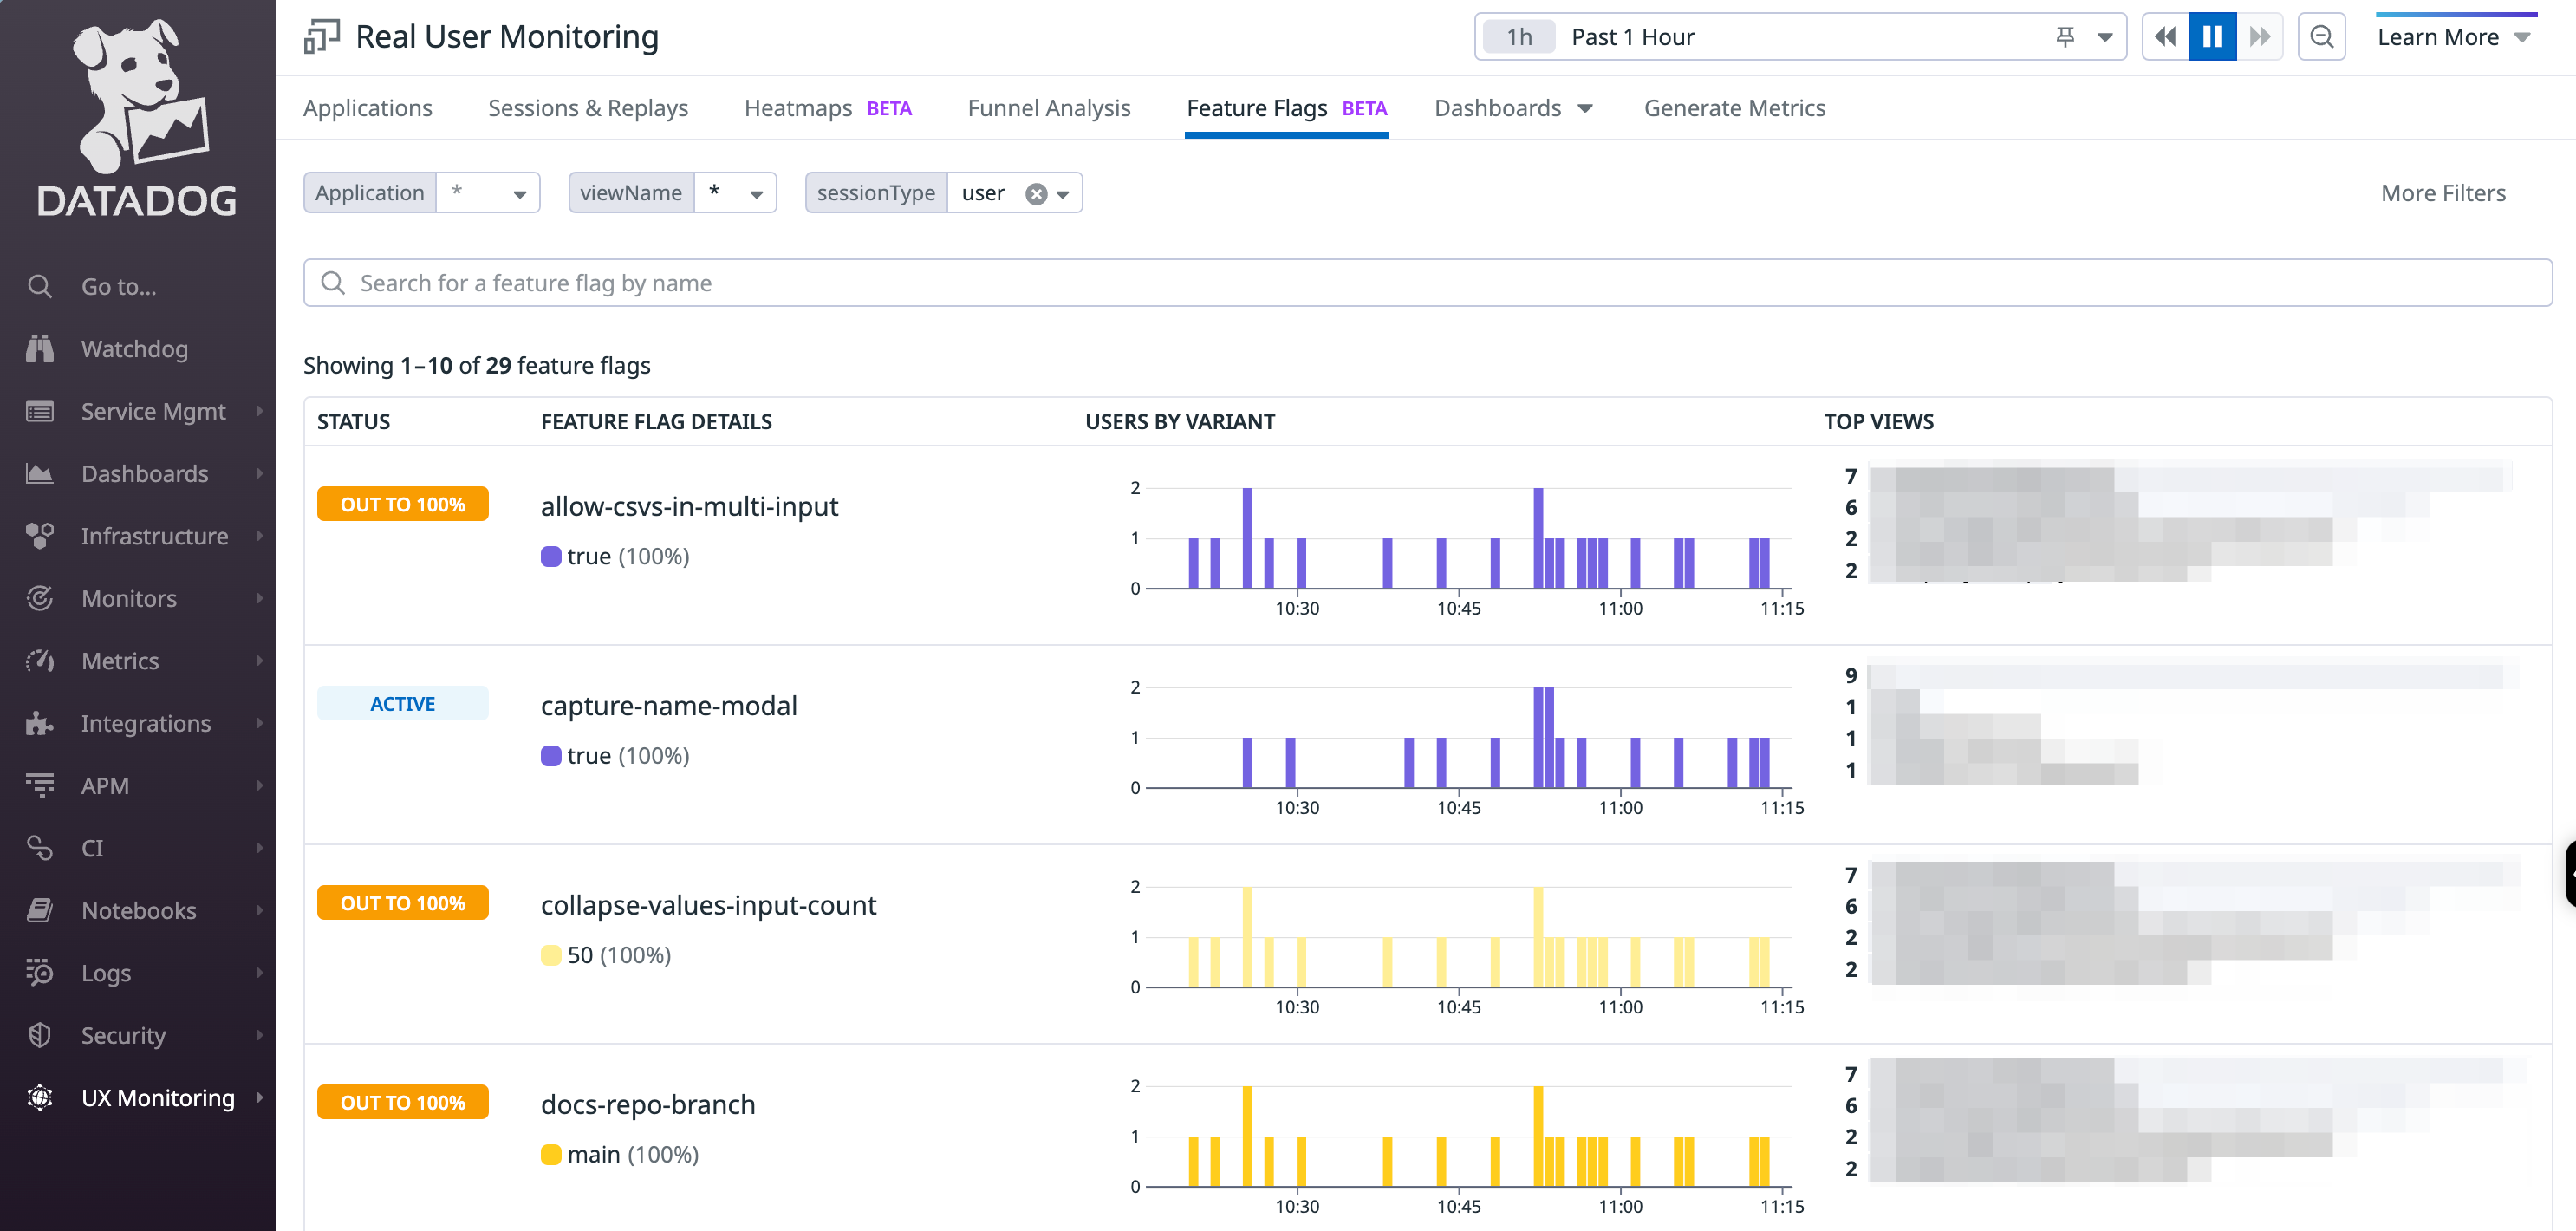Expand the viewName filter dropdown
2576x1231 pixels.
coord(759,192)
